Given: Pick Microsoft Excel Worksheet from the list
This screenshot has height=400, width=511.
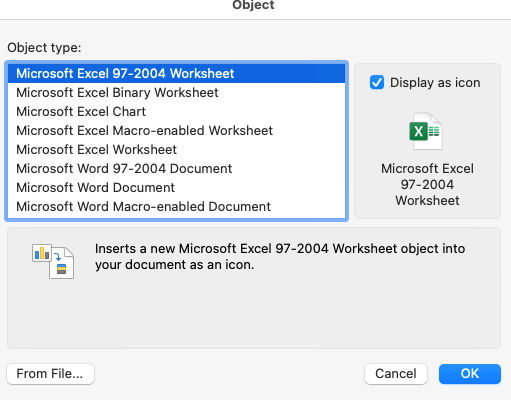Looking at the screenshot, I should [x=176, y=149].
